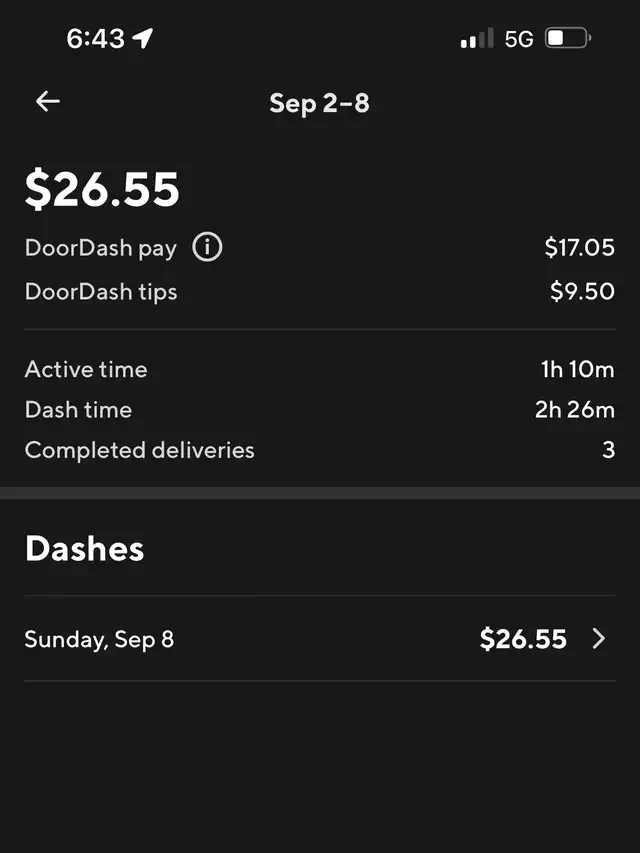Tap the $26.55 Sunday dash amount
The image size is (640, 853).
[x=523, y=639]
